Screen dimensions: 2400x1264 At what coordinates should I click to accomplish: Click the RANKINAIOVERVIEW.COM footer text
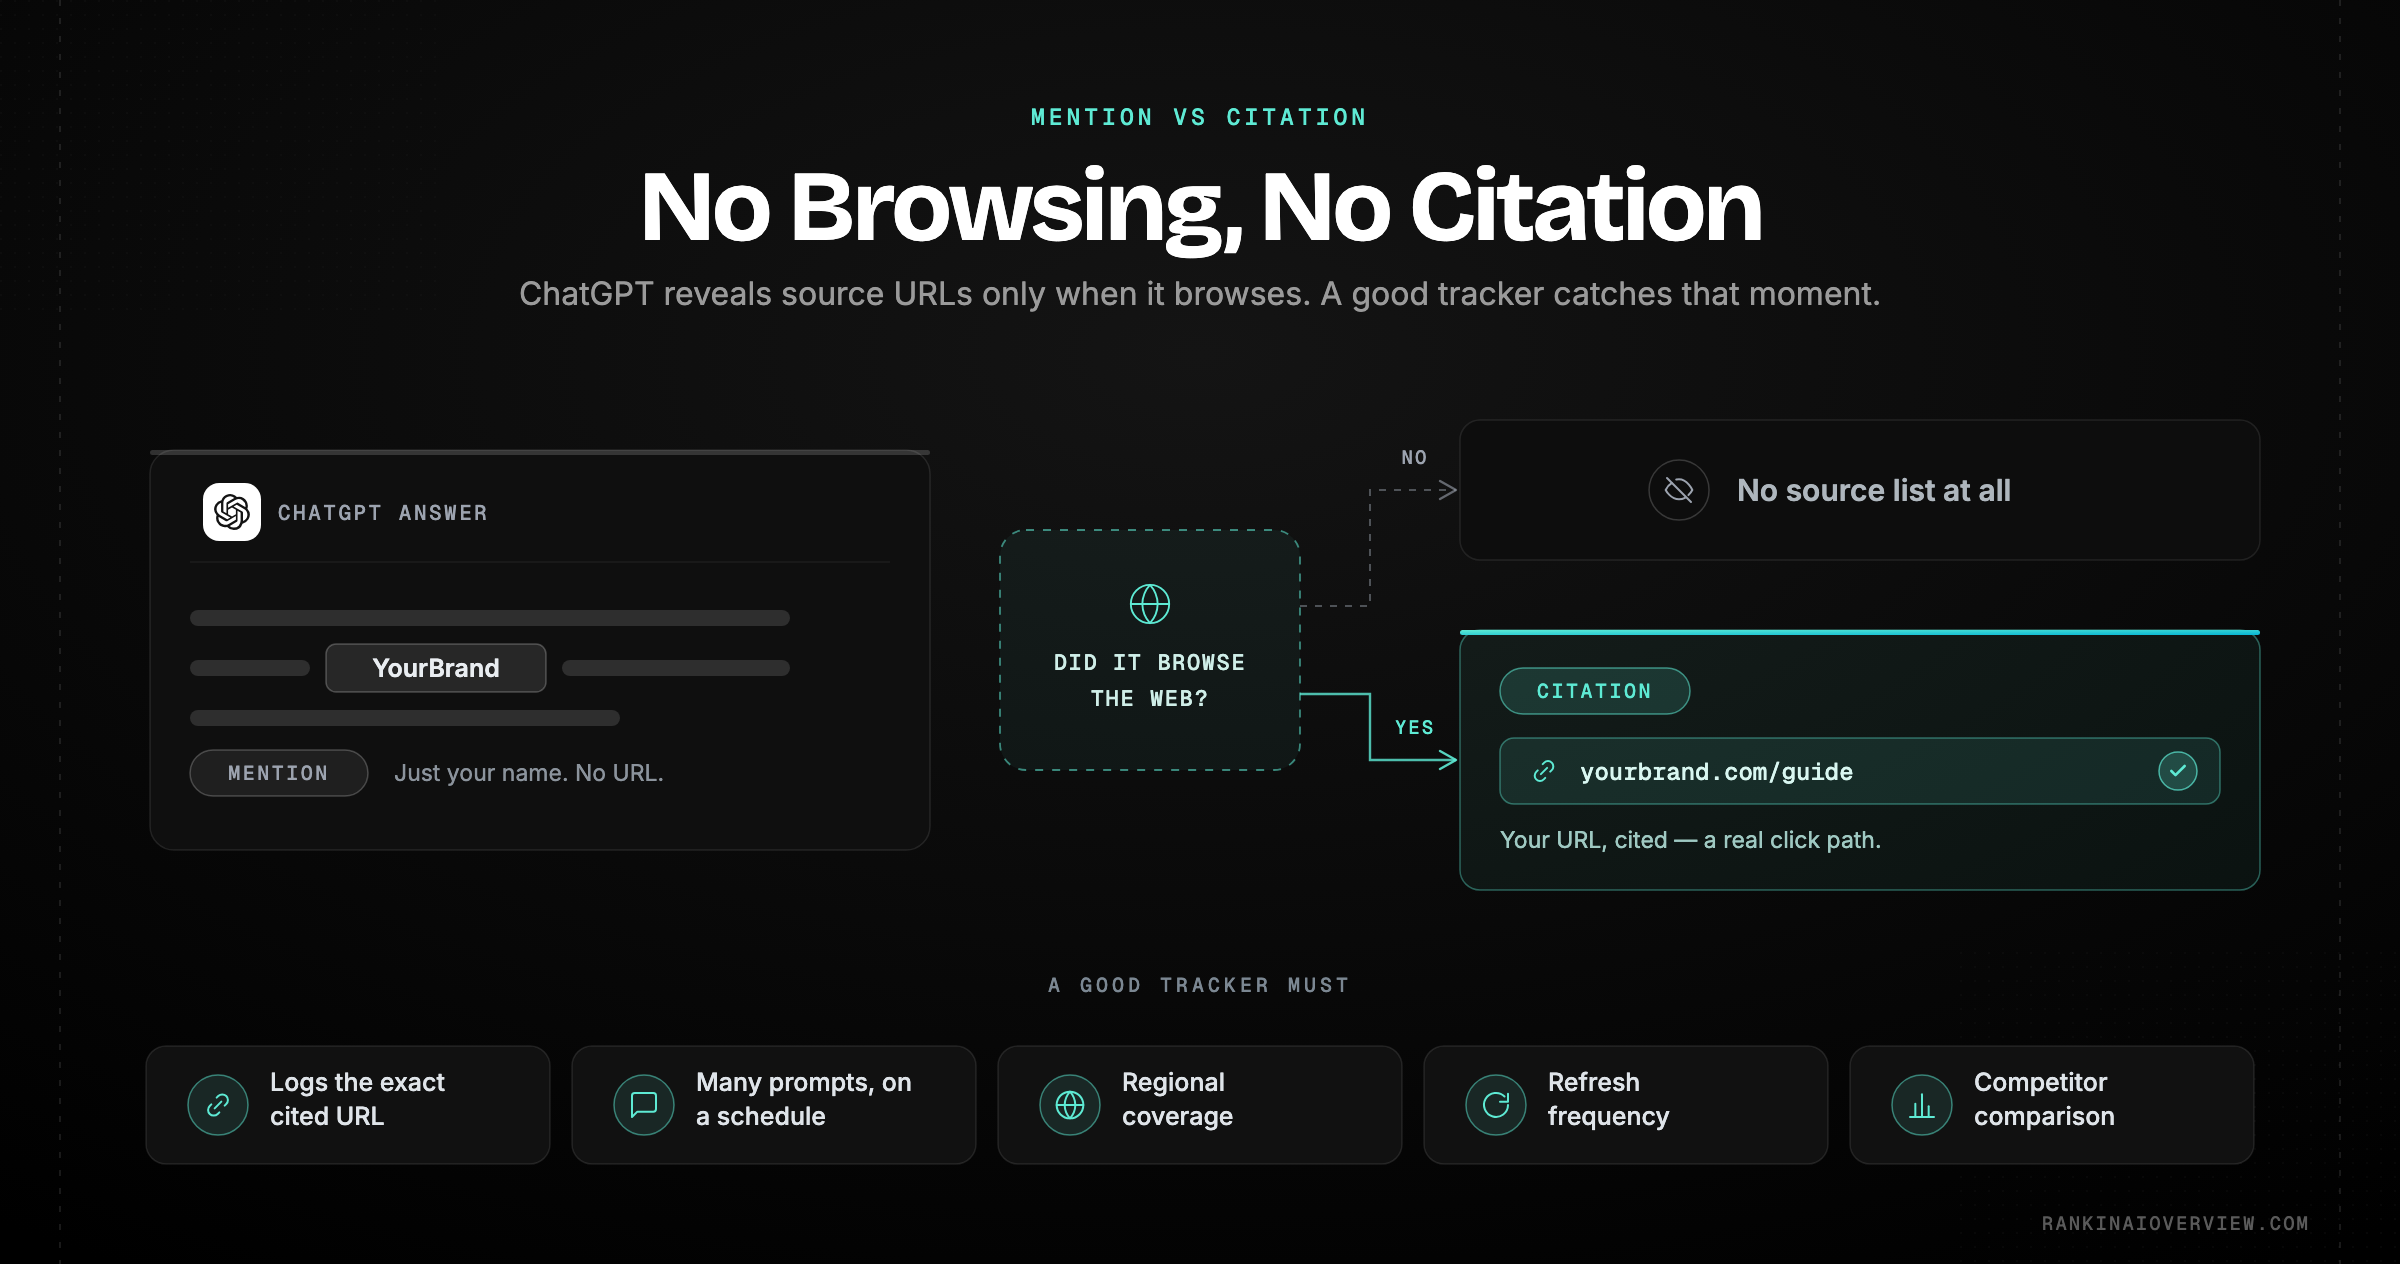[2175, 1223]
